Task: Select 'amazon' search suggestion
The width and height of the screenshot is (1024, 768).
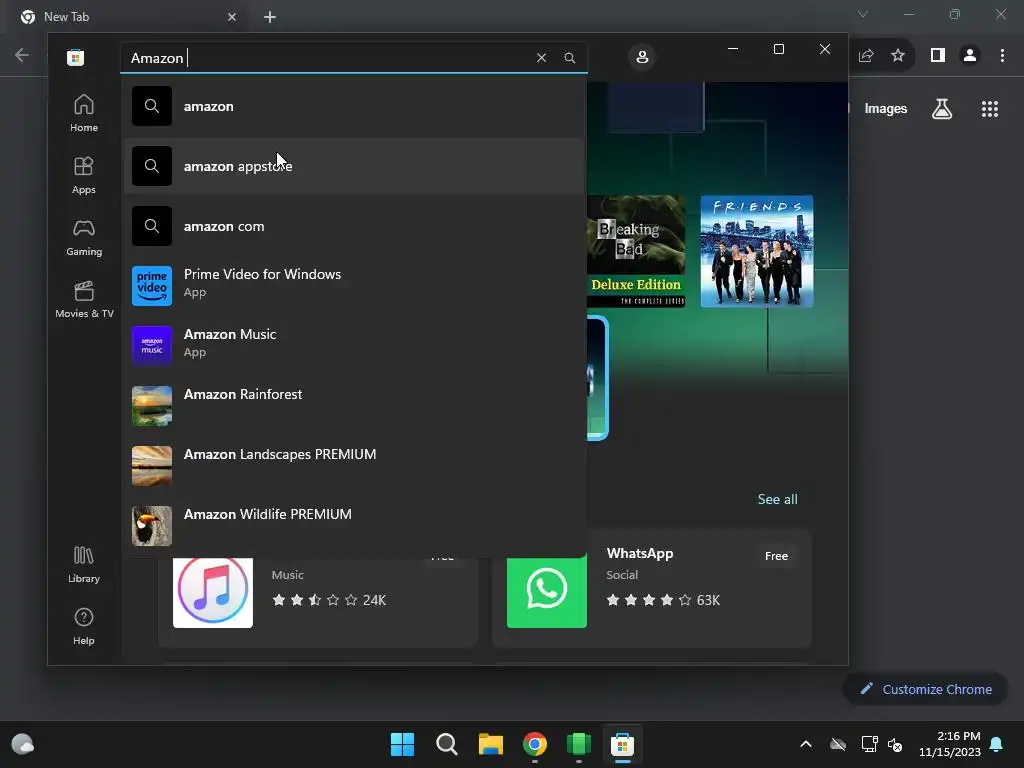Action: point(354,106)
